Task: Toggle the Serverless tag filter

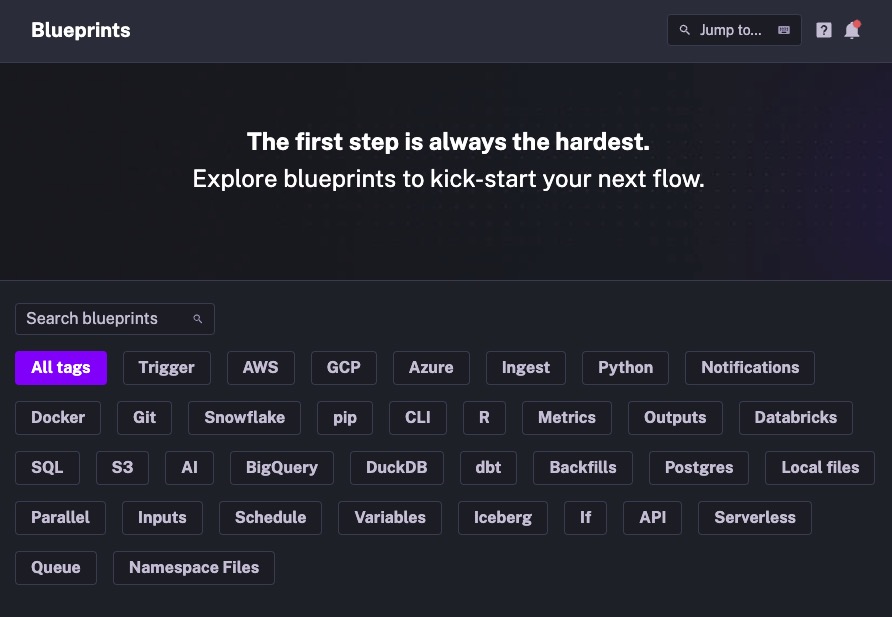Action: click(x=755, y=518)
